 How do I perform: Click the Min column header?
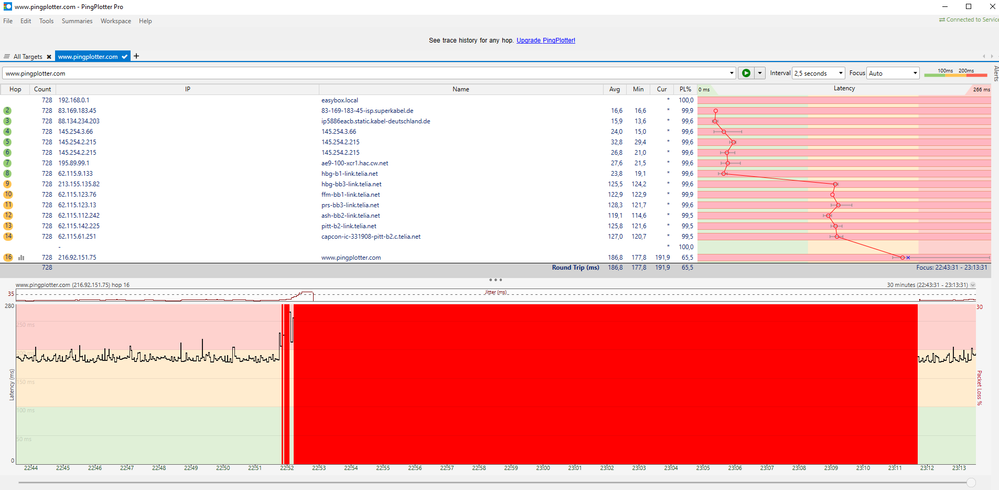click(x=638, y=89)
